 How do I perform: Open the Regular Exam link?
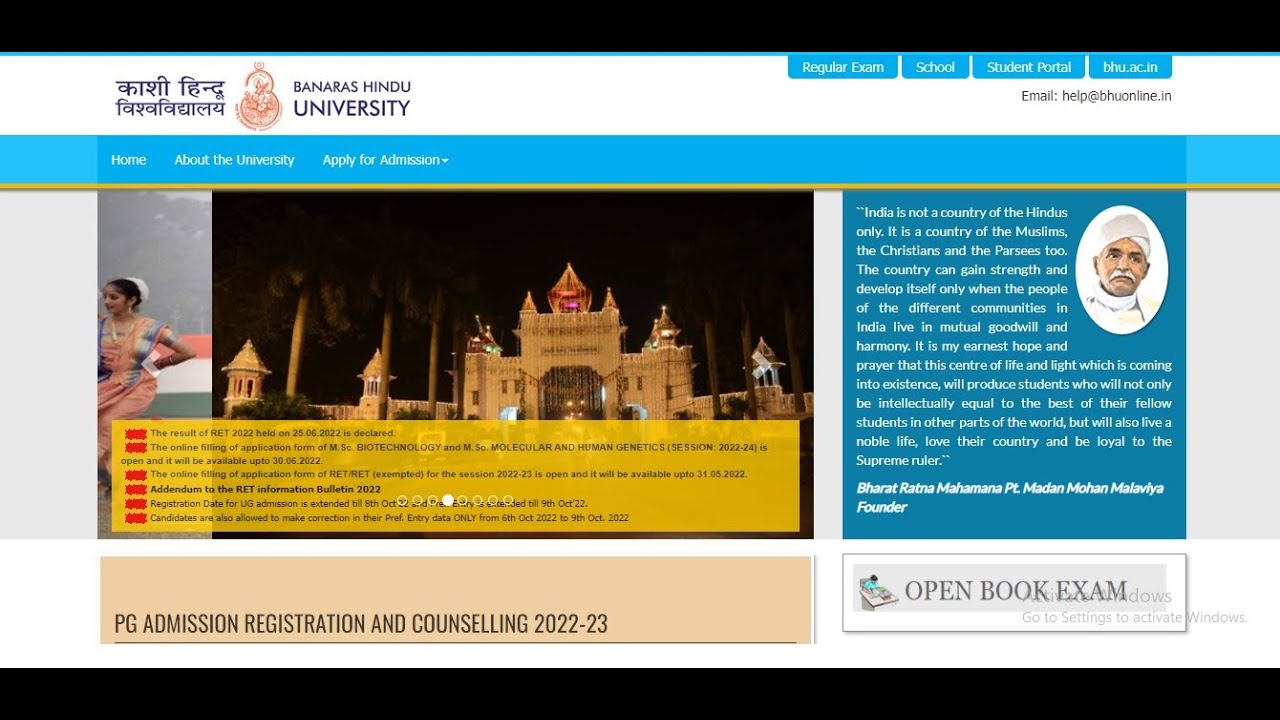842,67
